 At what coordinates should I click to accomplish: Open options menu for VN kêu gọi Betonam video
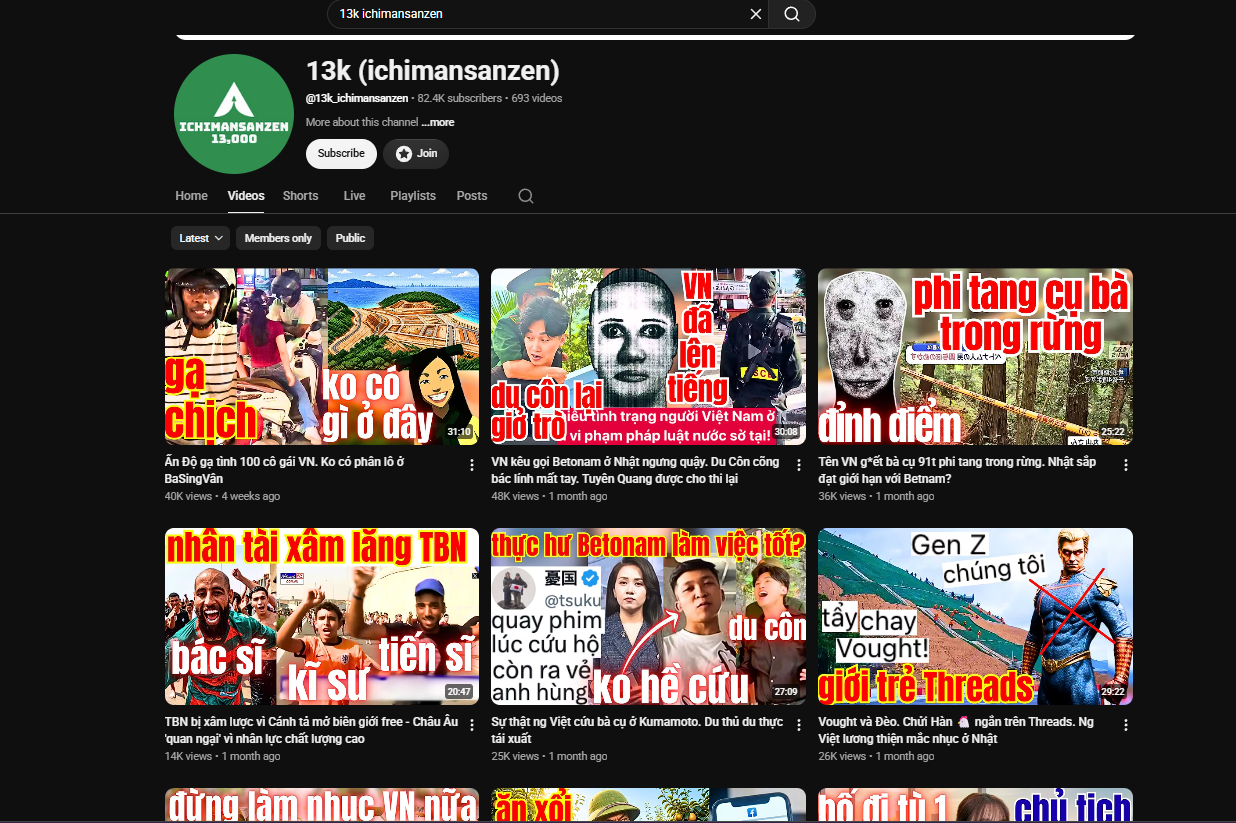[799, 465]
